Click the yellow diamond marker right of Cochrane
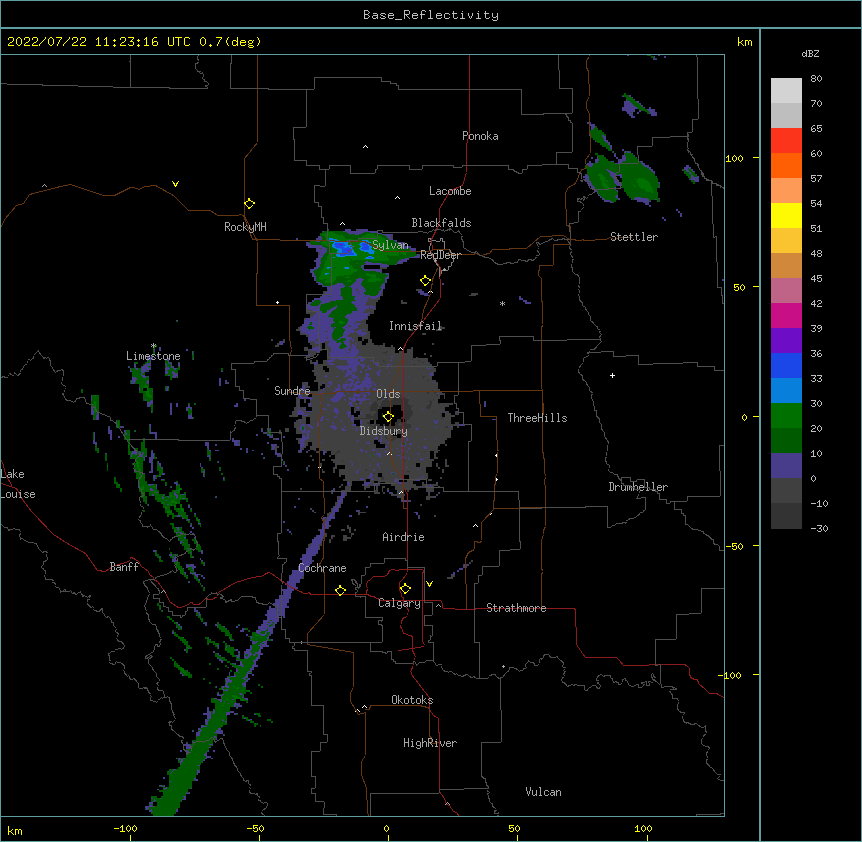The width and height of the screenshot is (862, 842). [340, 590]
